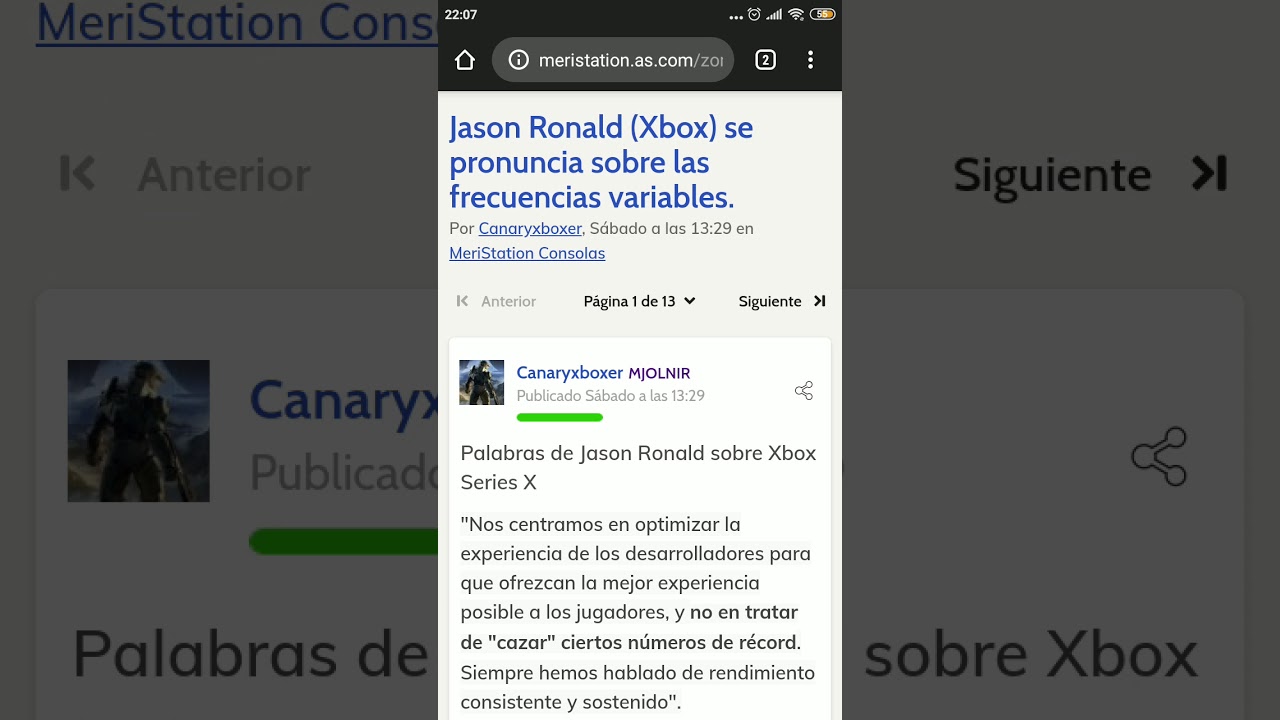Open Canaryxboxer profile name in post header

pyautogui.click(x=569, y=373)
